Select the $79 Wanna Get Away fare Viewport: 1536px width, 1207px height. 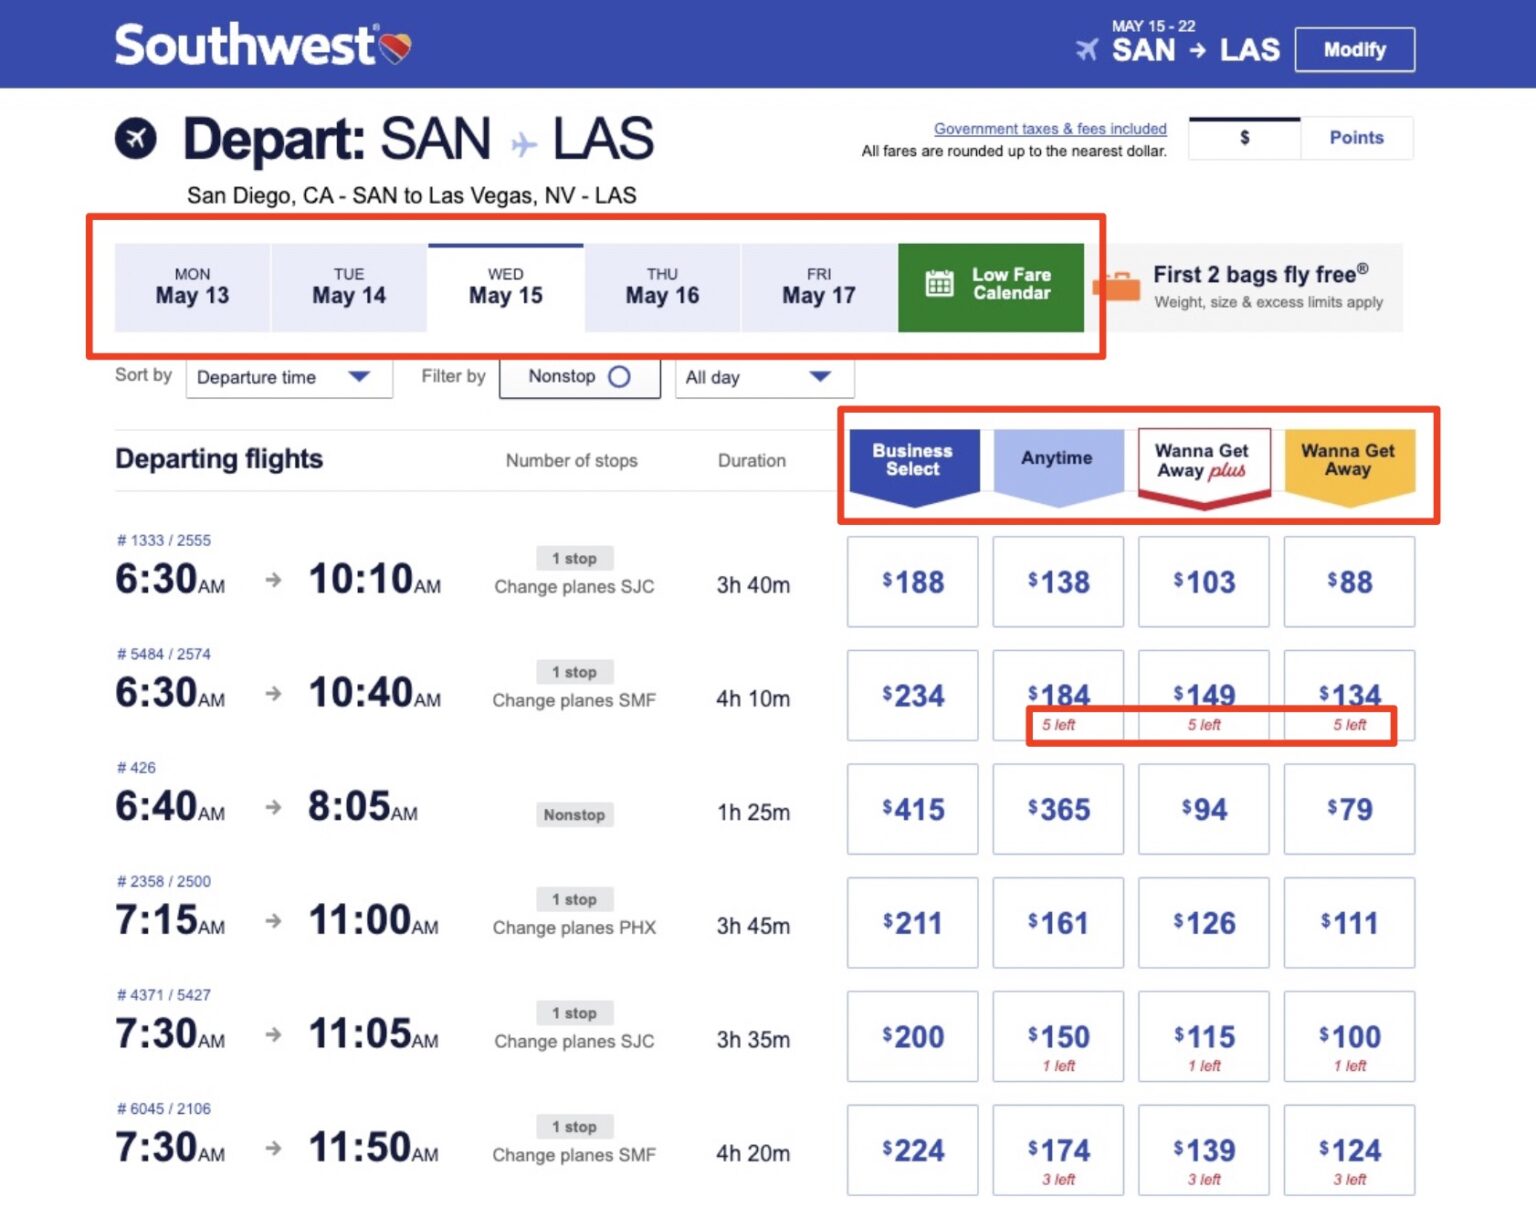1349,809
